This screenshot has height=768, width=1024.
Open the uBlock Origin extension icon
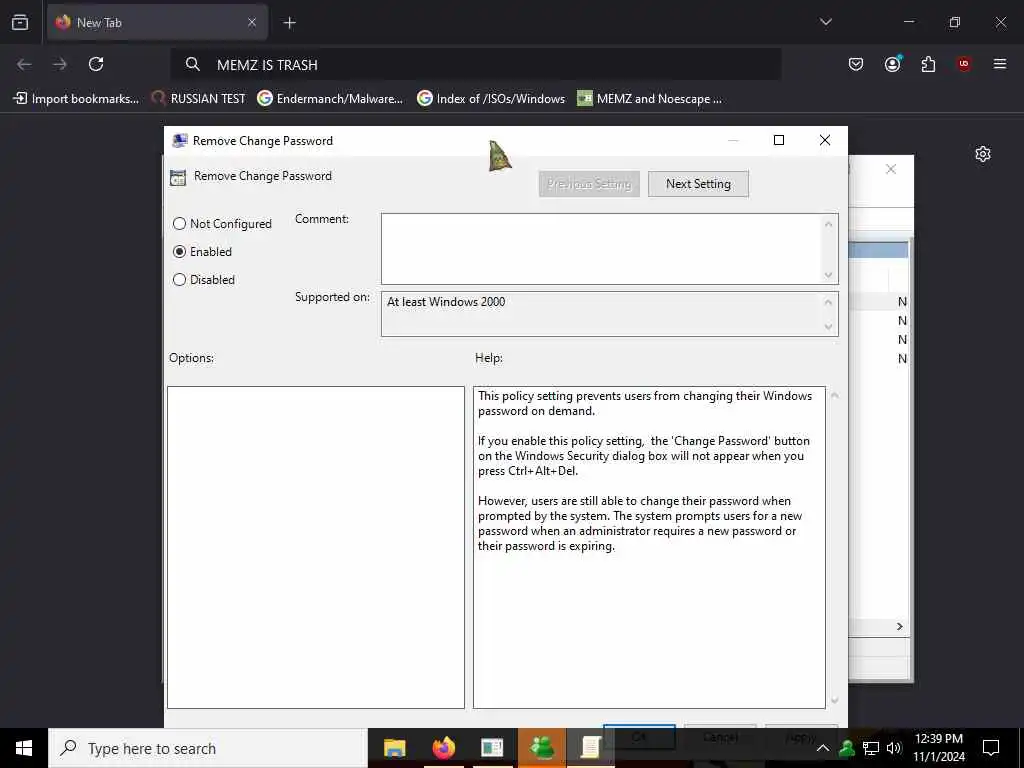click(x=964, y=64)
